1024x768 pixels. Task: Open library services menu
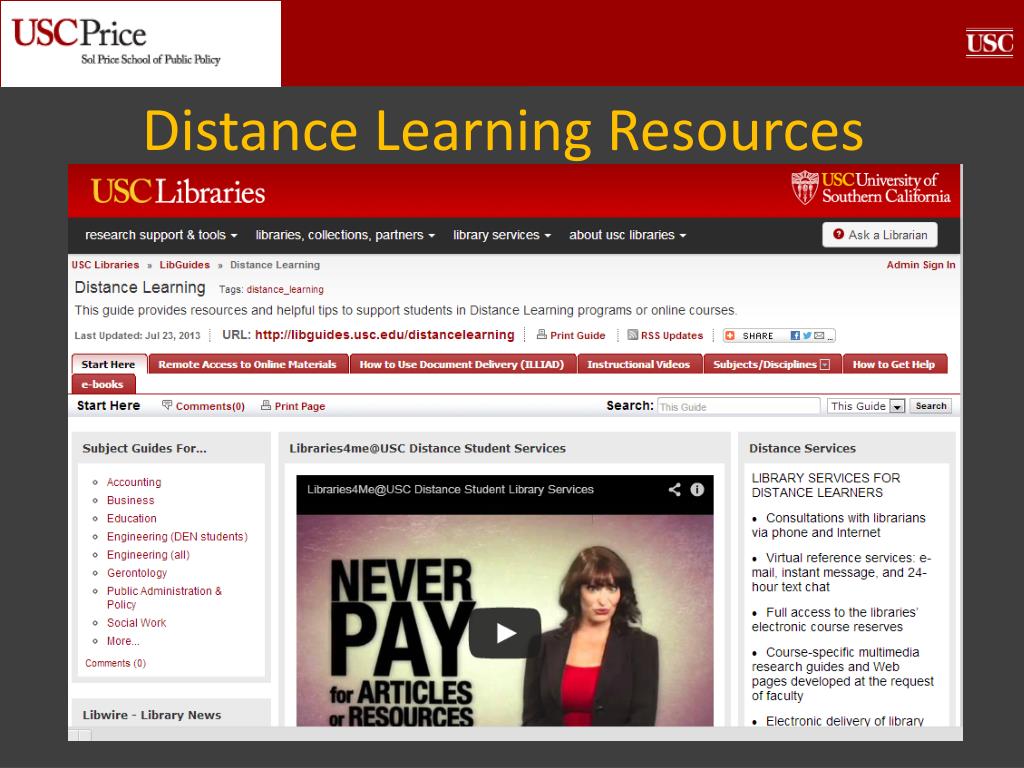(502, 235)
